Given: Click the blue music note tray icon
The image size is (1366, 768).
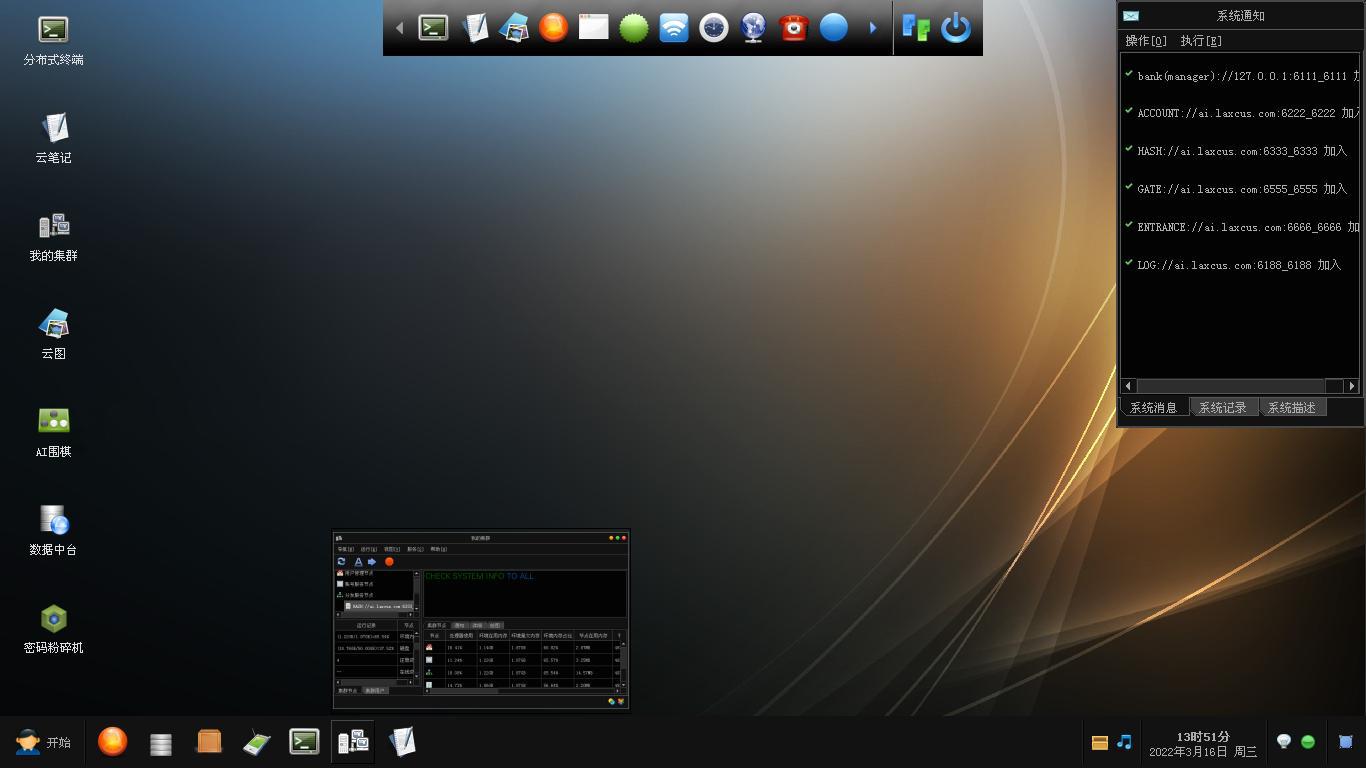Looking at the screenshot, I should (x=1124, y=742).
